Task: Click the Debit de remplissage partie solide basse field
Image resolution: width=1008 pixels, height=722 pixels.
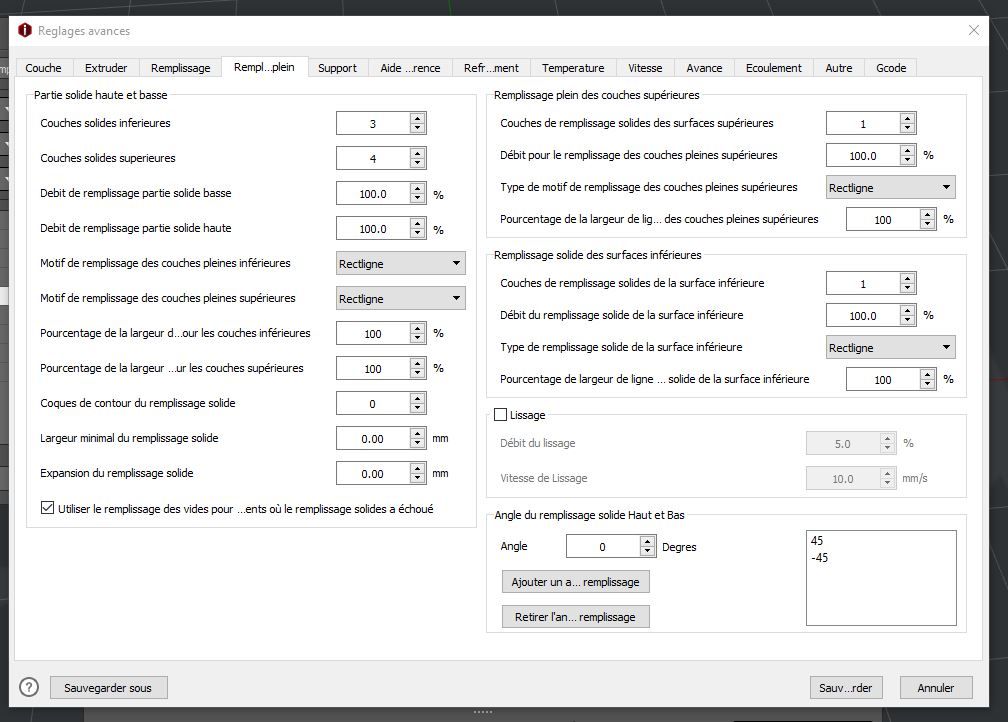Action: pyautogui.click(x=373, y=193)
